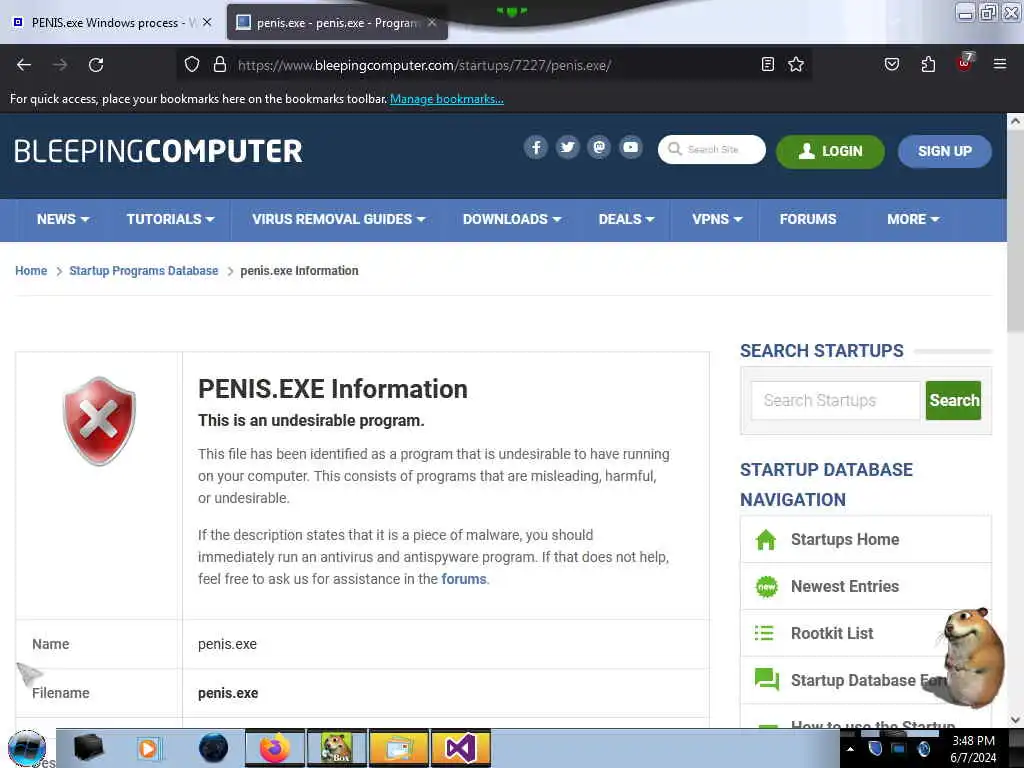Screen dimensions: 1024x768
Task: Reload the page with the refresh icon
Action: point(96,65)
